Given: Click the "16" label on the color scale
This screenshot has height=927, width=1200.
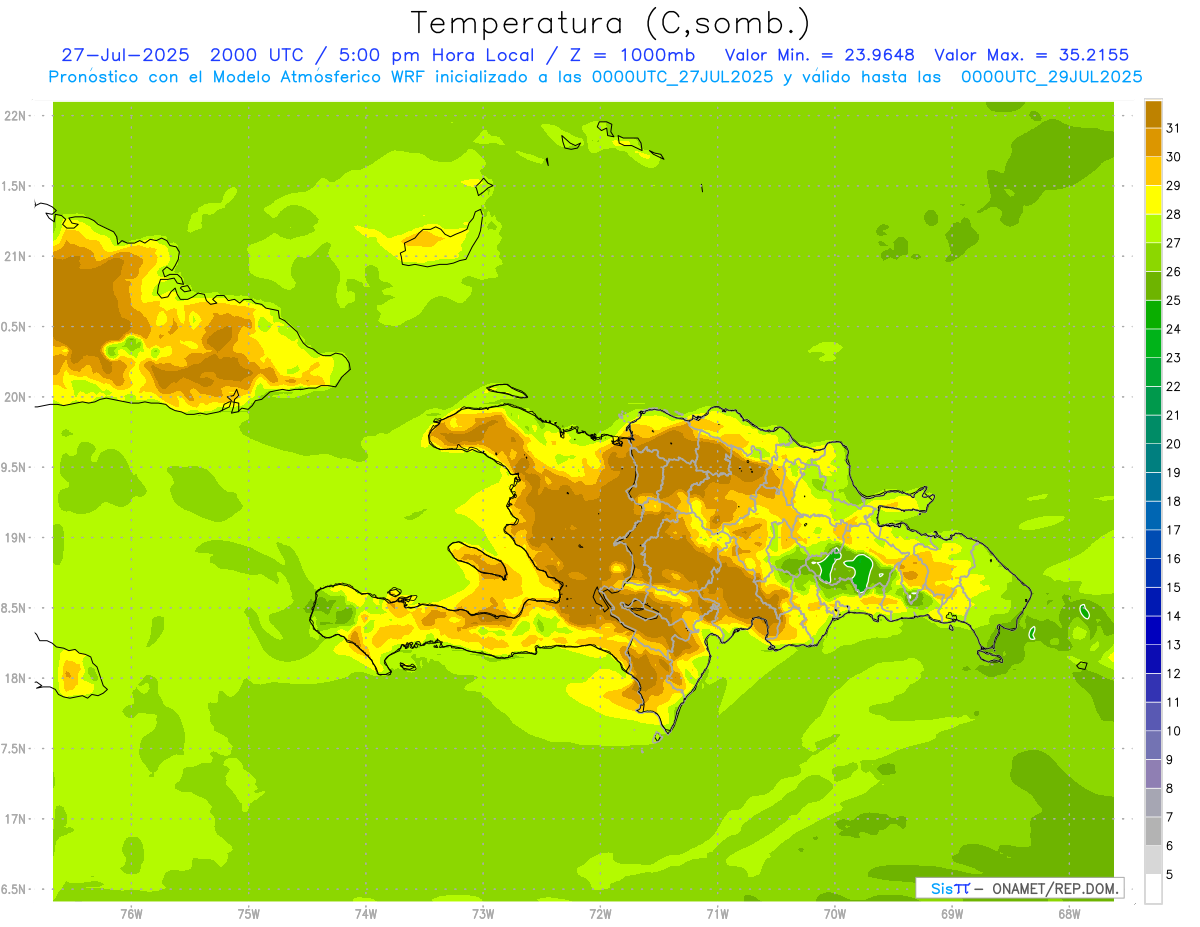Looking at the screenshot, I should 1174,559.
